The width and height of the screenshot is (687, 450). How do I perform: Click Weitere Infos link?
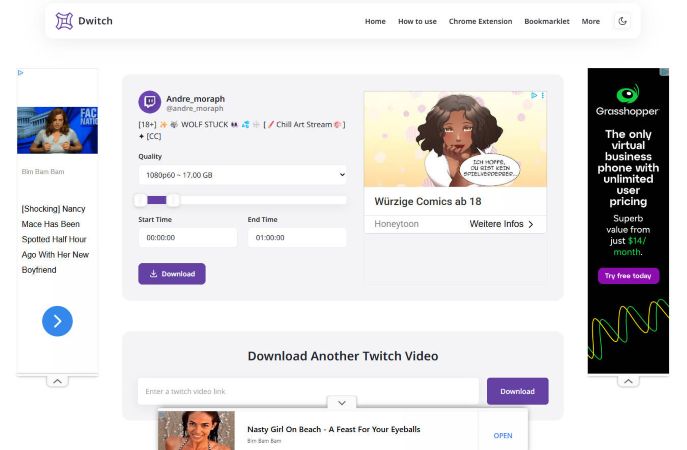[x=501, y=224]
